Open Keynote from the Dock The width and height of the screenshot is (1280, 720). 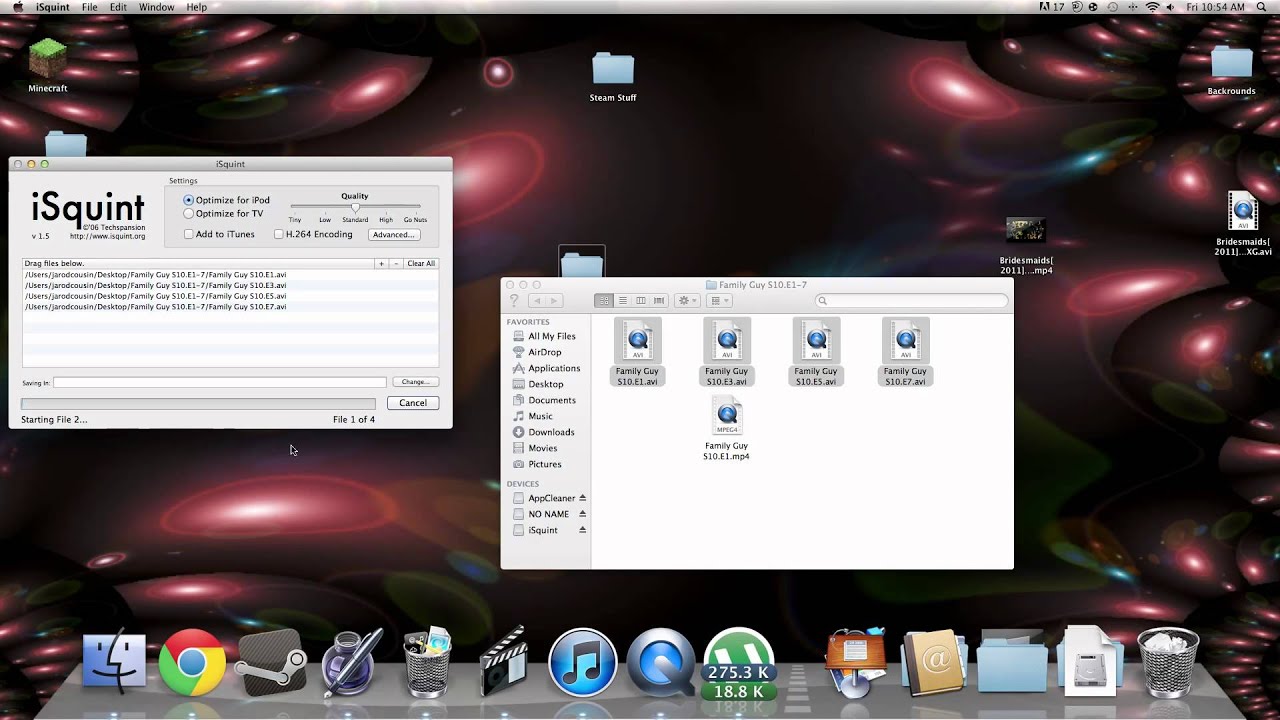pyautogui.click(x=856, y=660)
